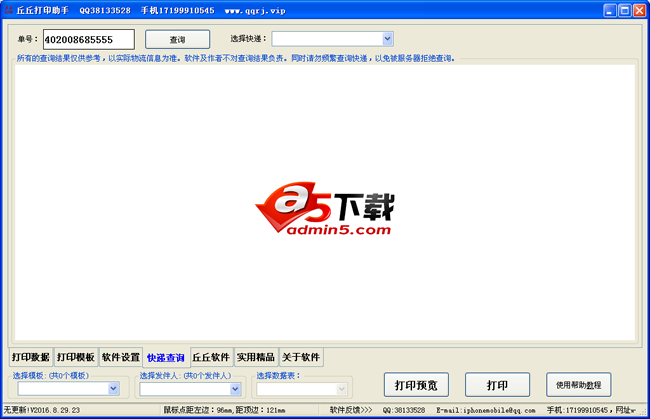Screen dimensions: 650x419
Task: Click the 选择模板 (共0个模板) label
Action: point(51,375)
